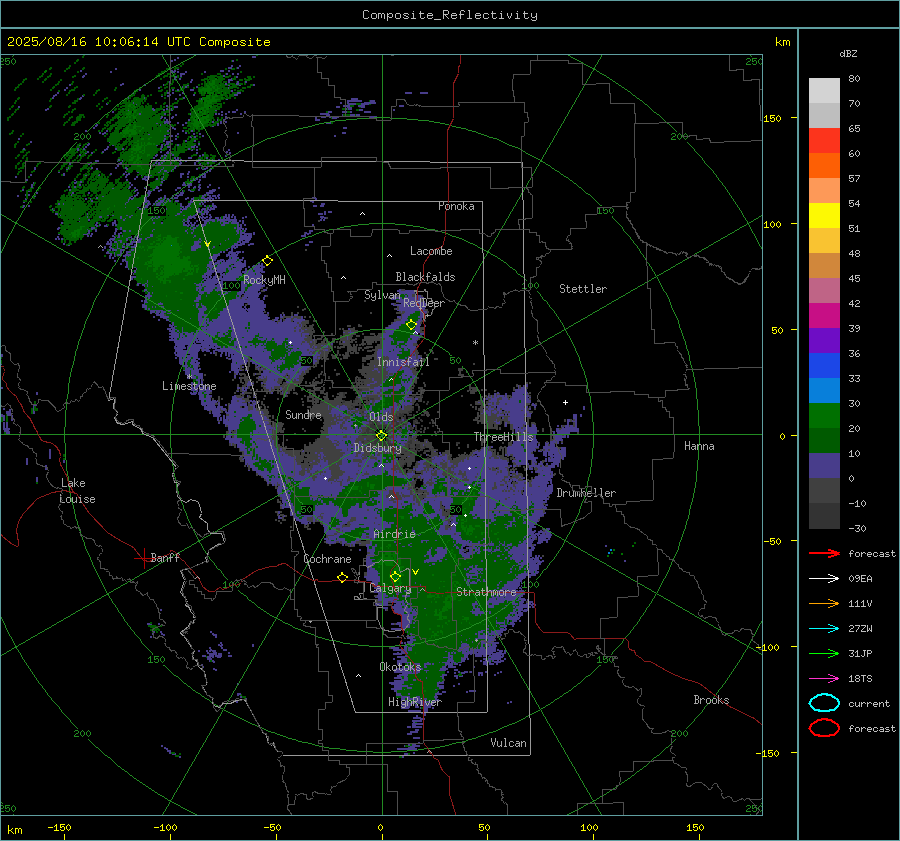Click the yellow diamond marker below RedDeer
Image resolution: width=900 pixels, height=841 pixels.
tap(412, 325)
